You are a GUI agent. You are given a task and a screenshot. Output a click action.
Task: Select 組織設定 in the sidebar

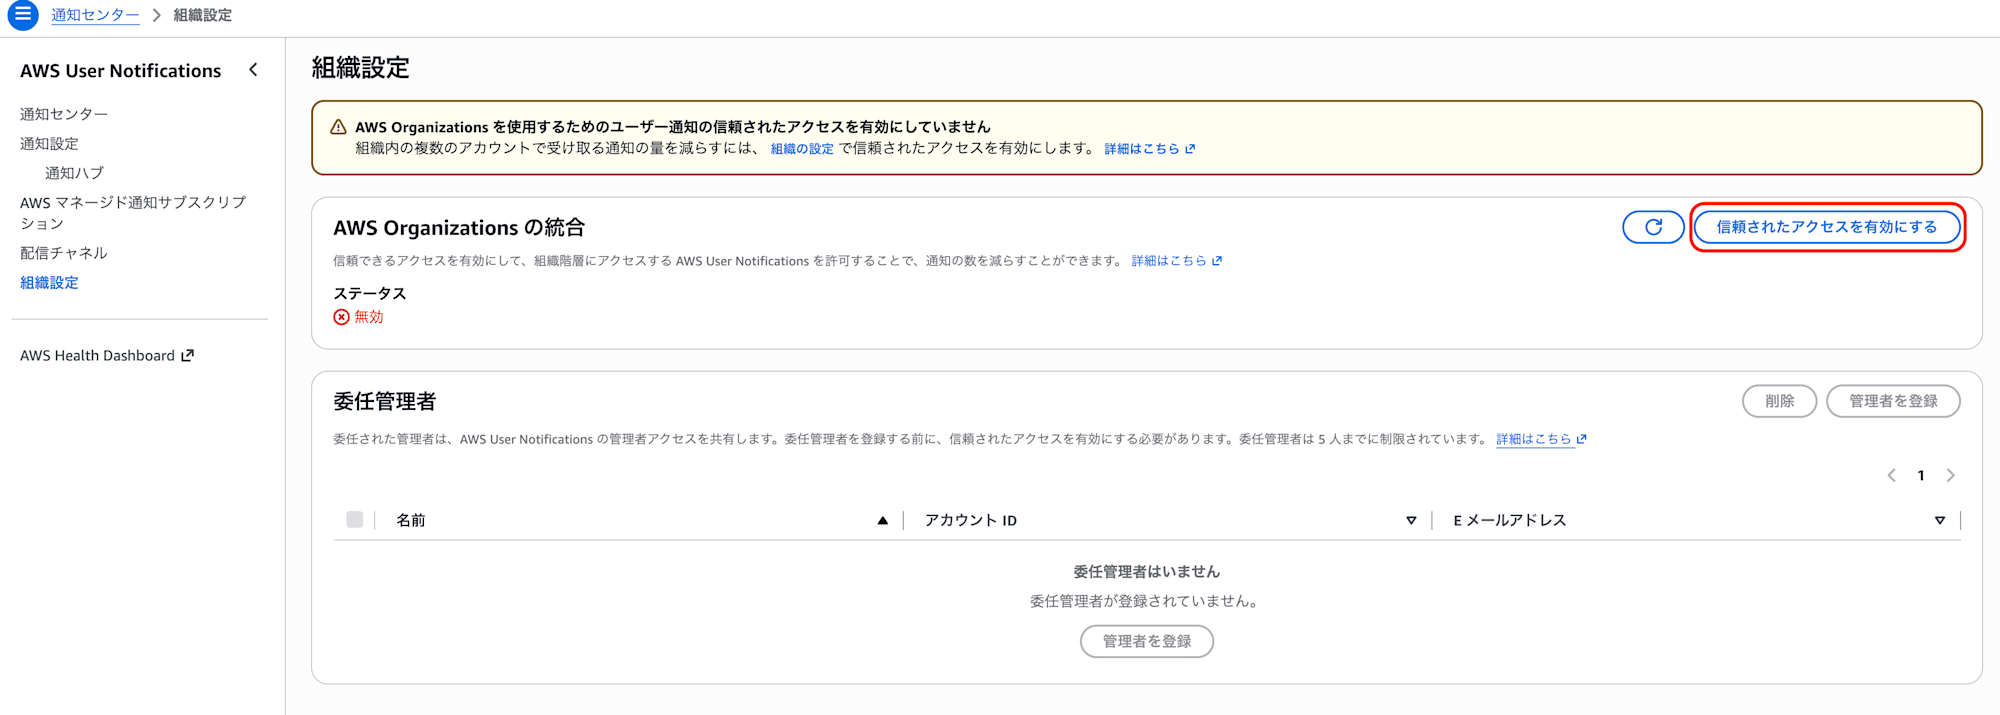pos(49,283)
